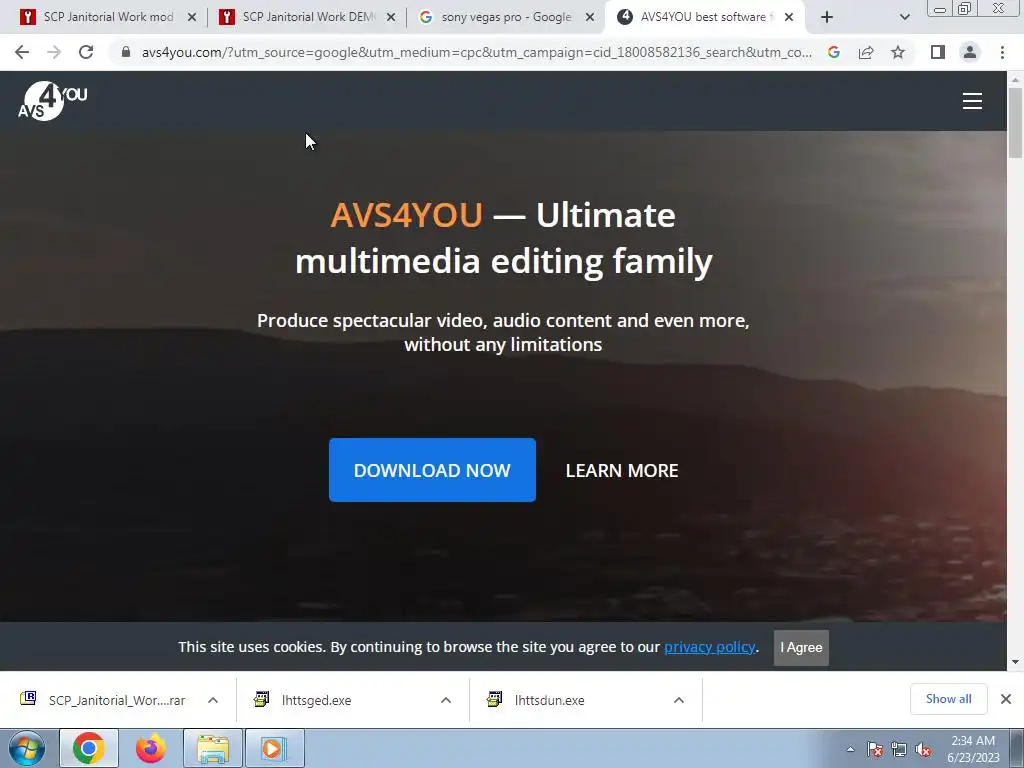Screen dimensions: 1024x768
Task: Click the network tray icon
Action: (899, 749)
